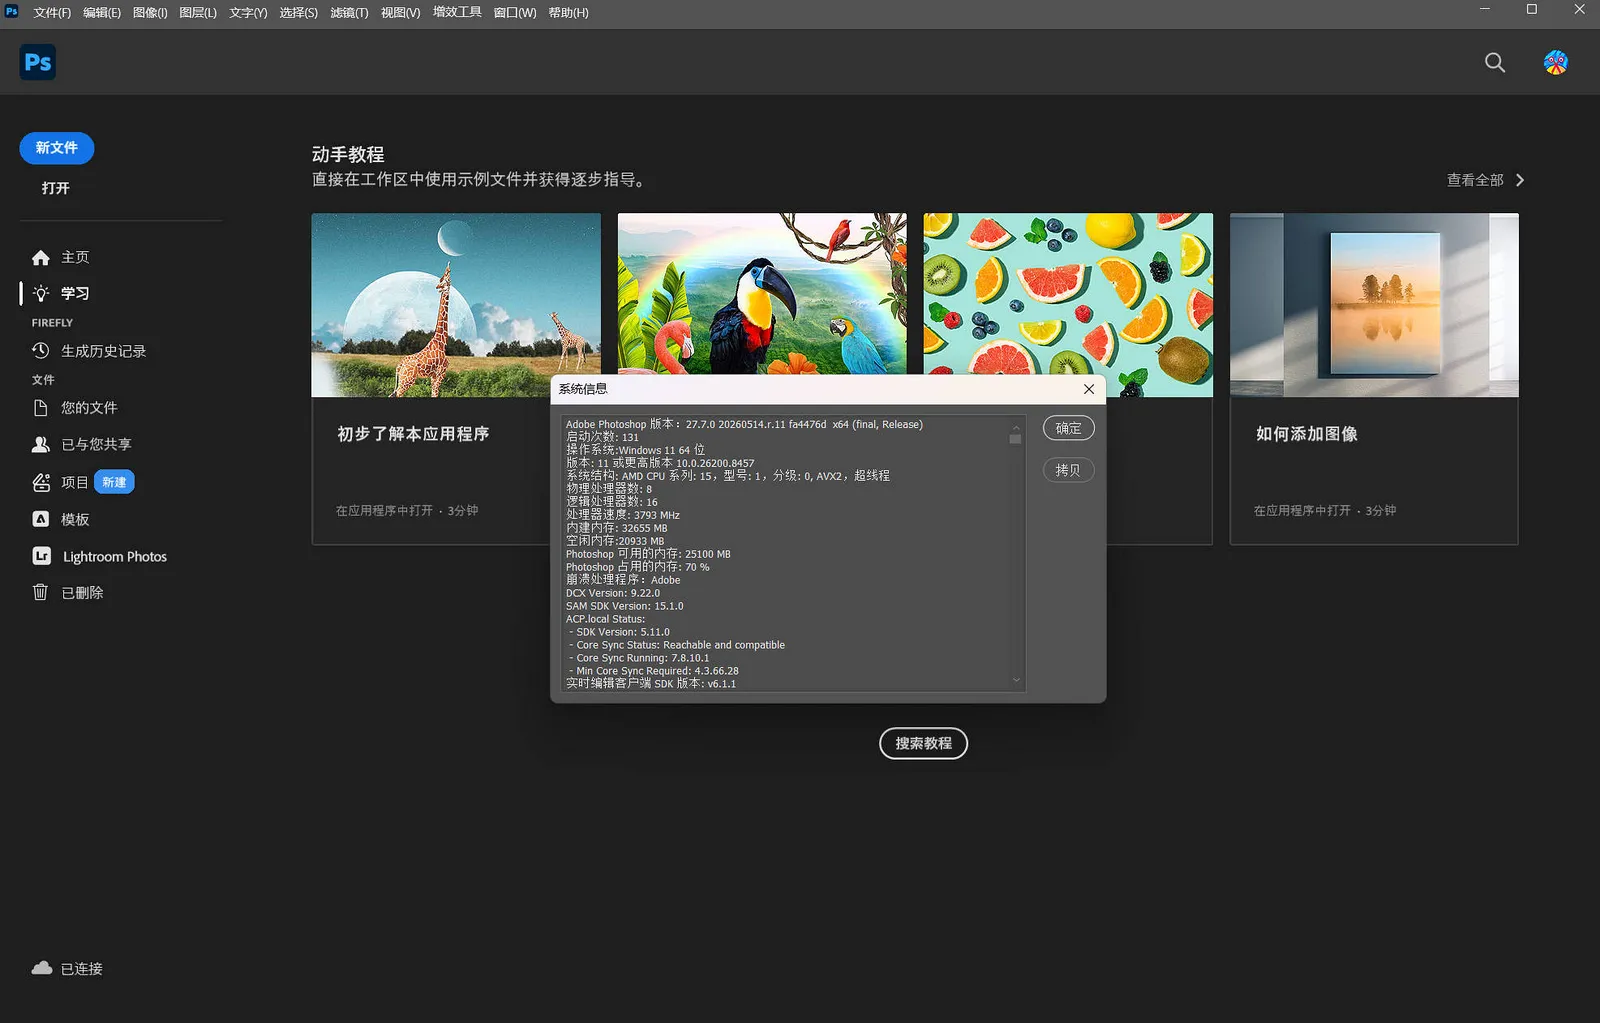The image size is (1600, 1023).
Task: Click the 打开 button
Action: 56,188
